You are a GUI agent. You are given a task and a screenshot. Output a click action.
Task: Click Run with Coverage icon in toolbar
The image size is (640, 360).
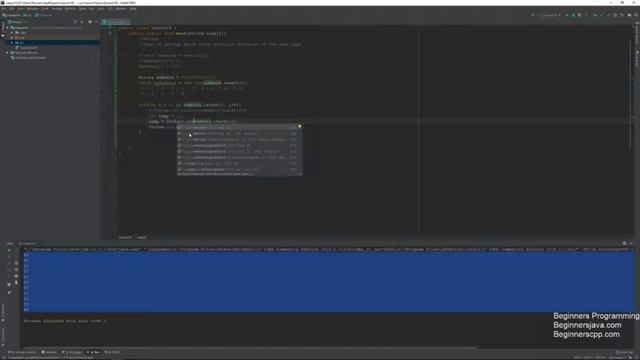(x=579, y=15)
